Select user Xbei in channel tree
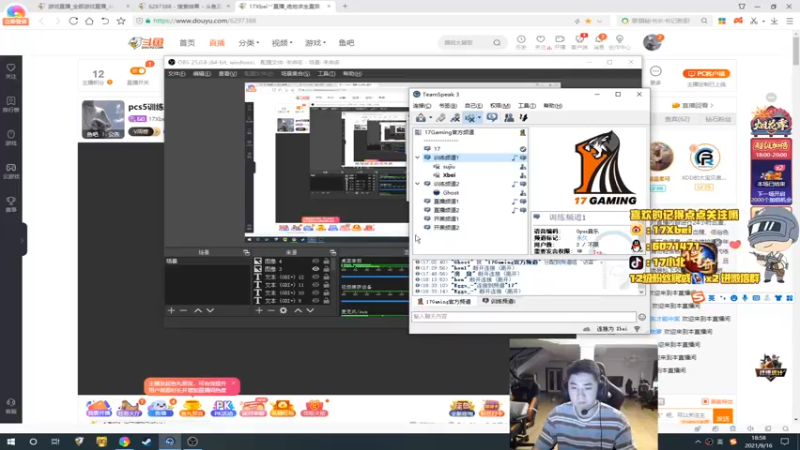 tap(449, 175)
